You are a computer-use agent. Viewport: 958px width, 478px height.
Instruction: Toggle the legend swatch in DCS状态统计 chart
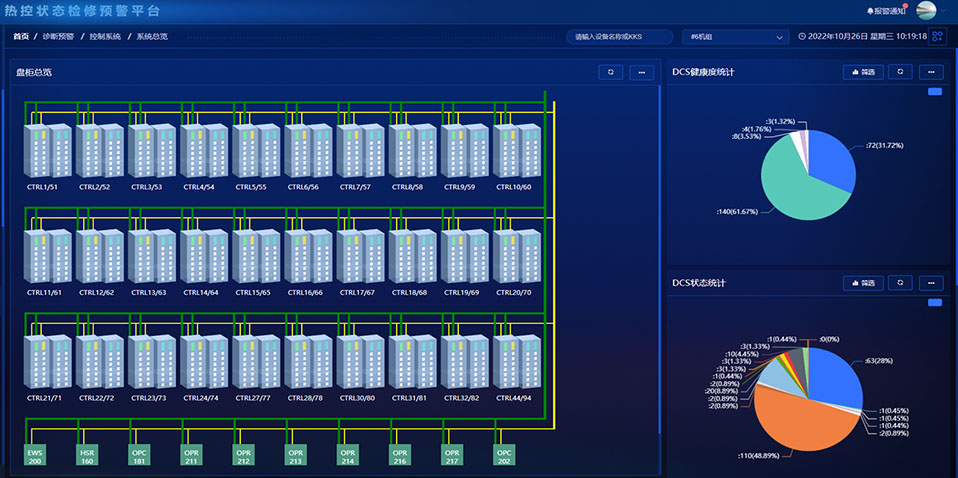point(935,303)
